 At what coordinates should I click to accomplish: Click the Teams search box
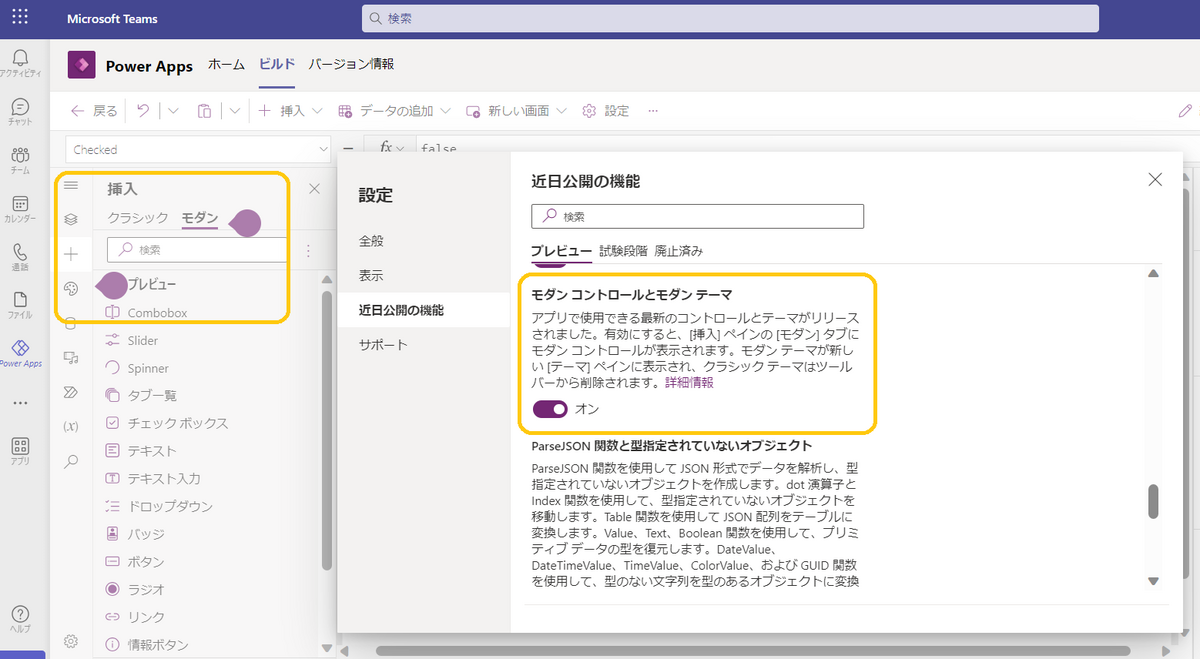(x=730, y=19)
